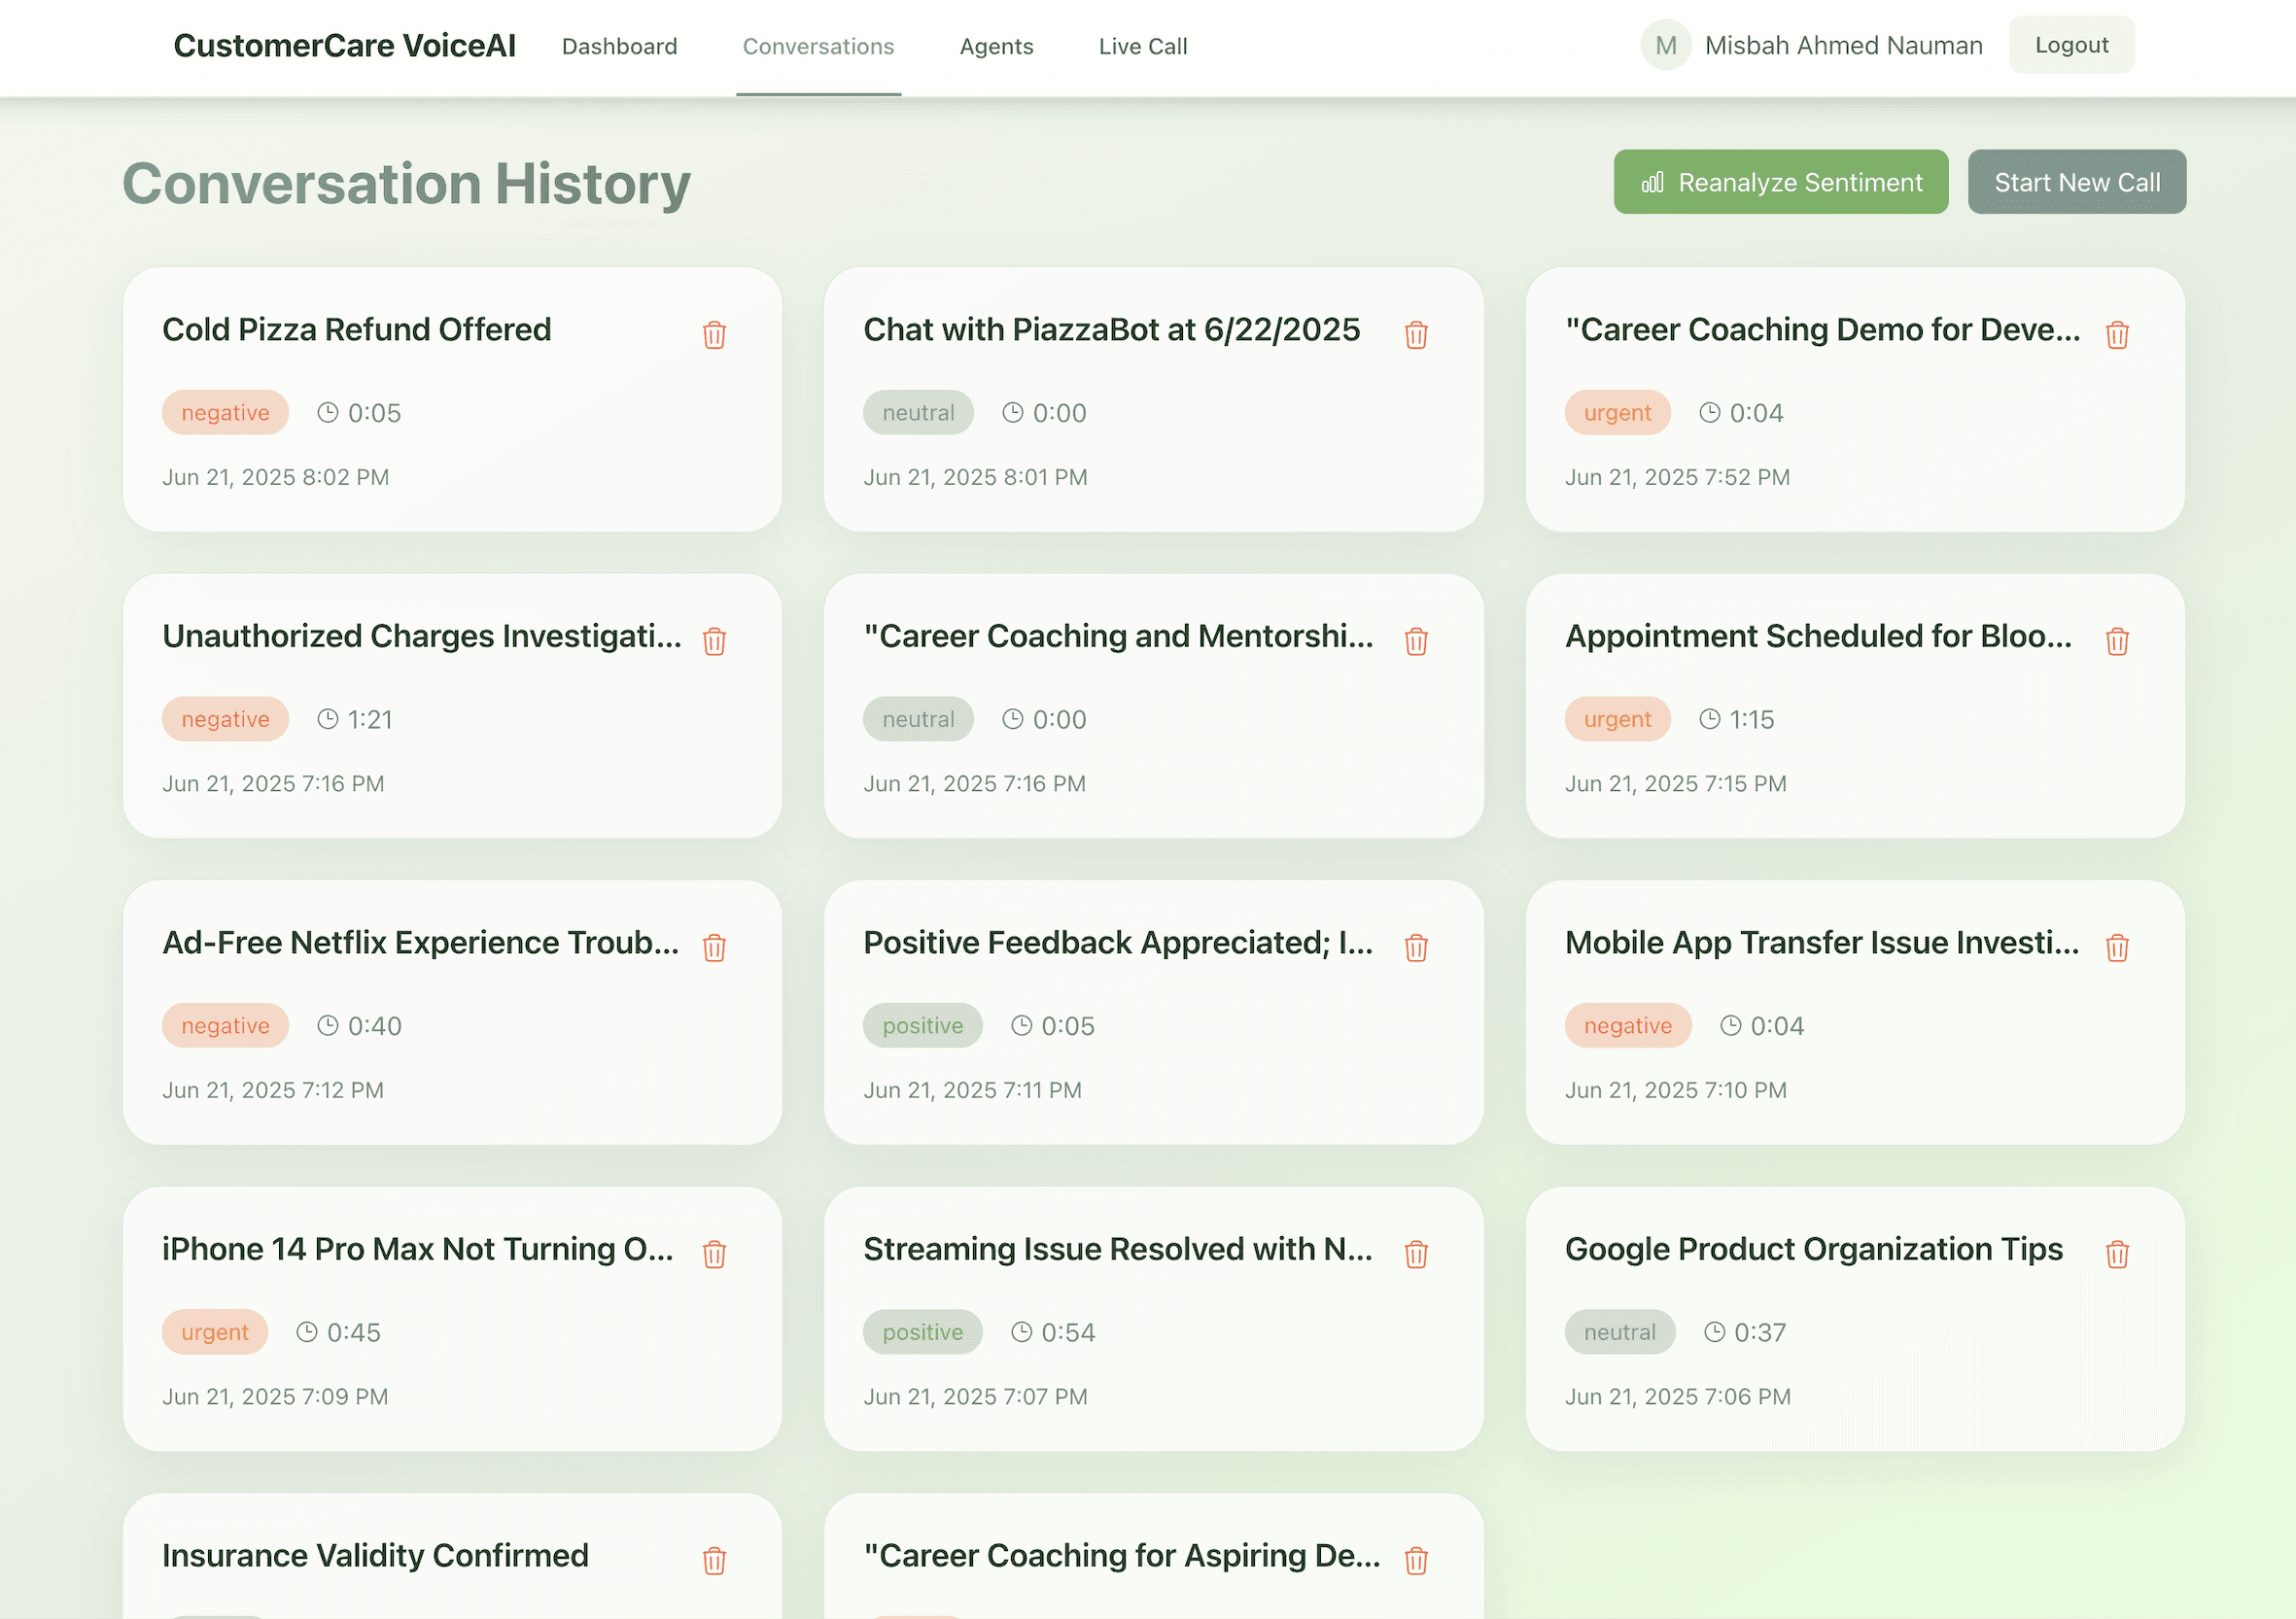Delete the Career Coaching Demo for Deve... card
2296x1619 pixels.
2117,334
